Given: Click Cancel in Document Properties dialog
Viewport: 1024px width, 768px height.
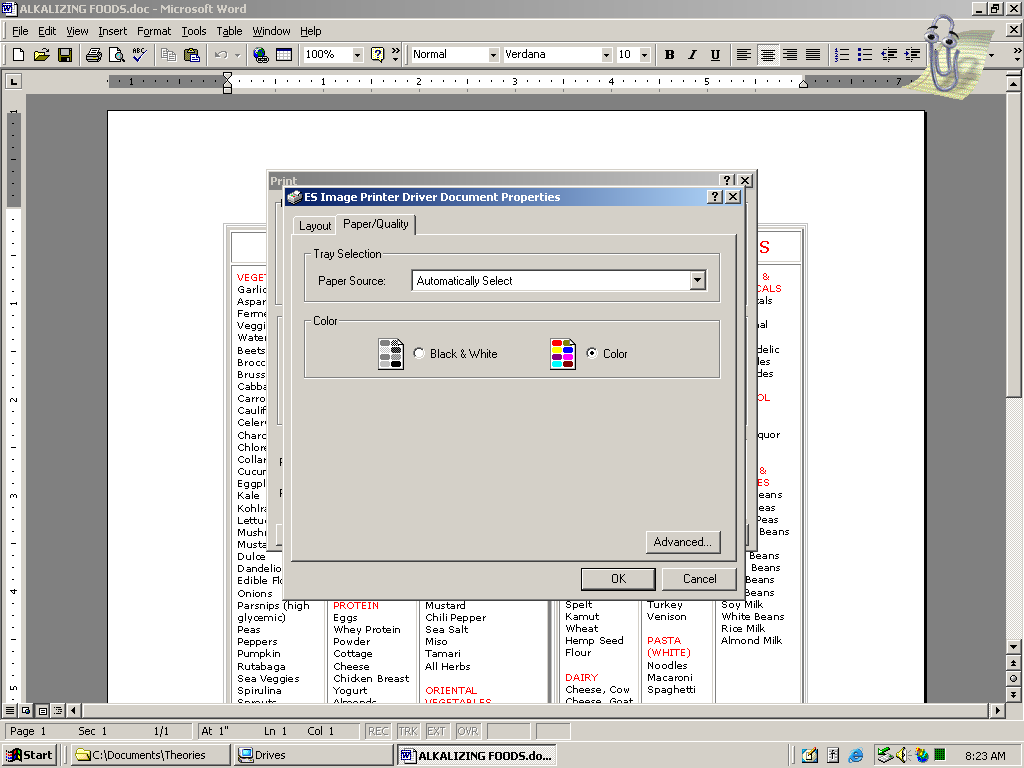Looking at the screenshot, I should (x=699, y=579).
